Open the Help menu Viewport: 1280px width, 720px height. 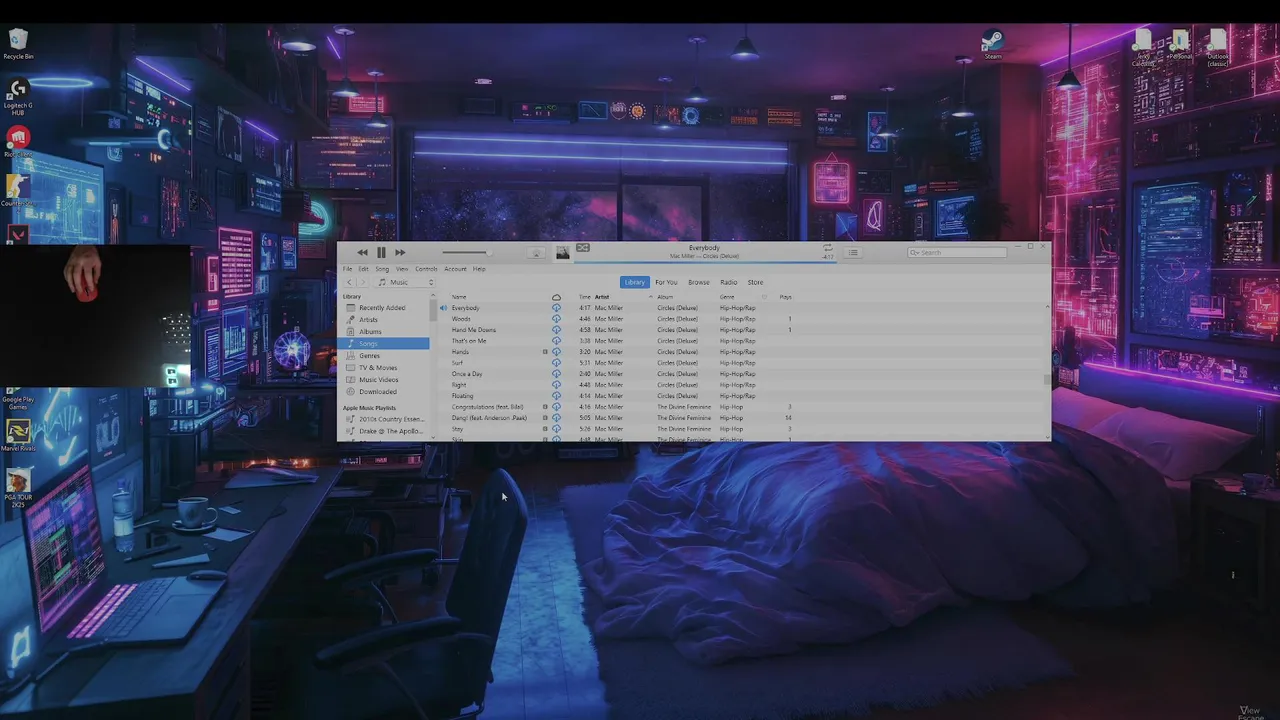coord(479,269)
